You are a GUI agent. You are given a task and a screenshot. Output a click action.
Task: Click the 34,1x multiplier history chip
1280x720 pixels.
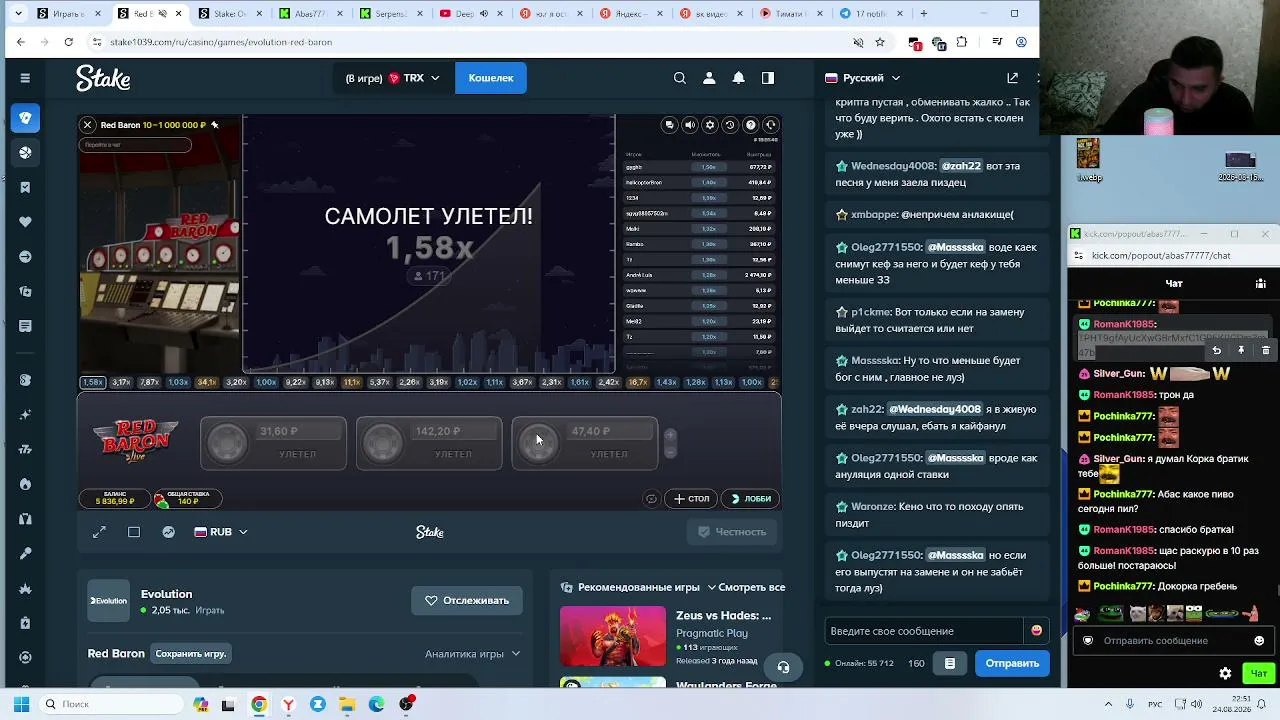(x=207, y=382)
